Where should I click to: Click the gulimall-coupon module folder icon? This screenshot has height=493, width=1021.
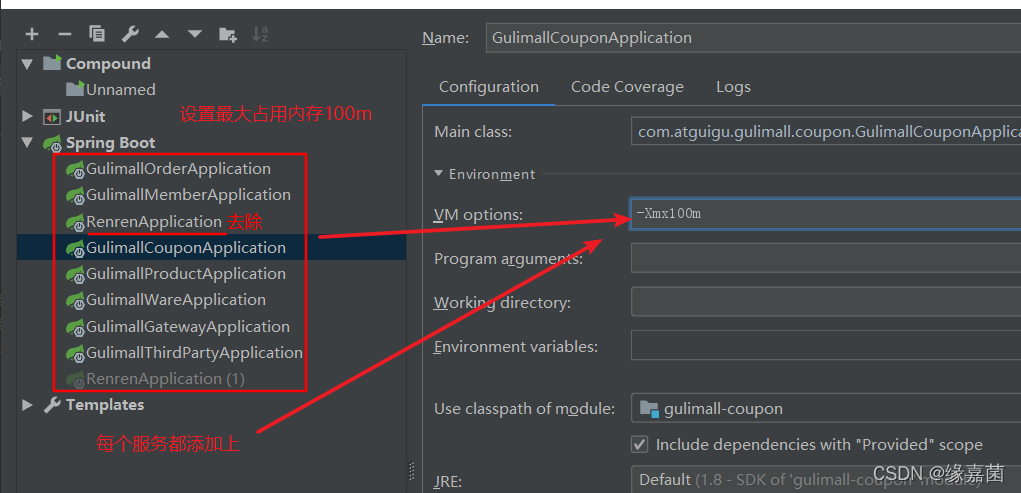(x=649, y=409)
